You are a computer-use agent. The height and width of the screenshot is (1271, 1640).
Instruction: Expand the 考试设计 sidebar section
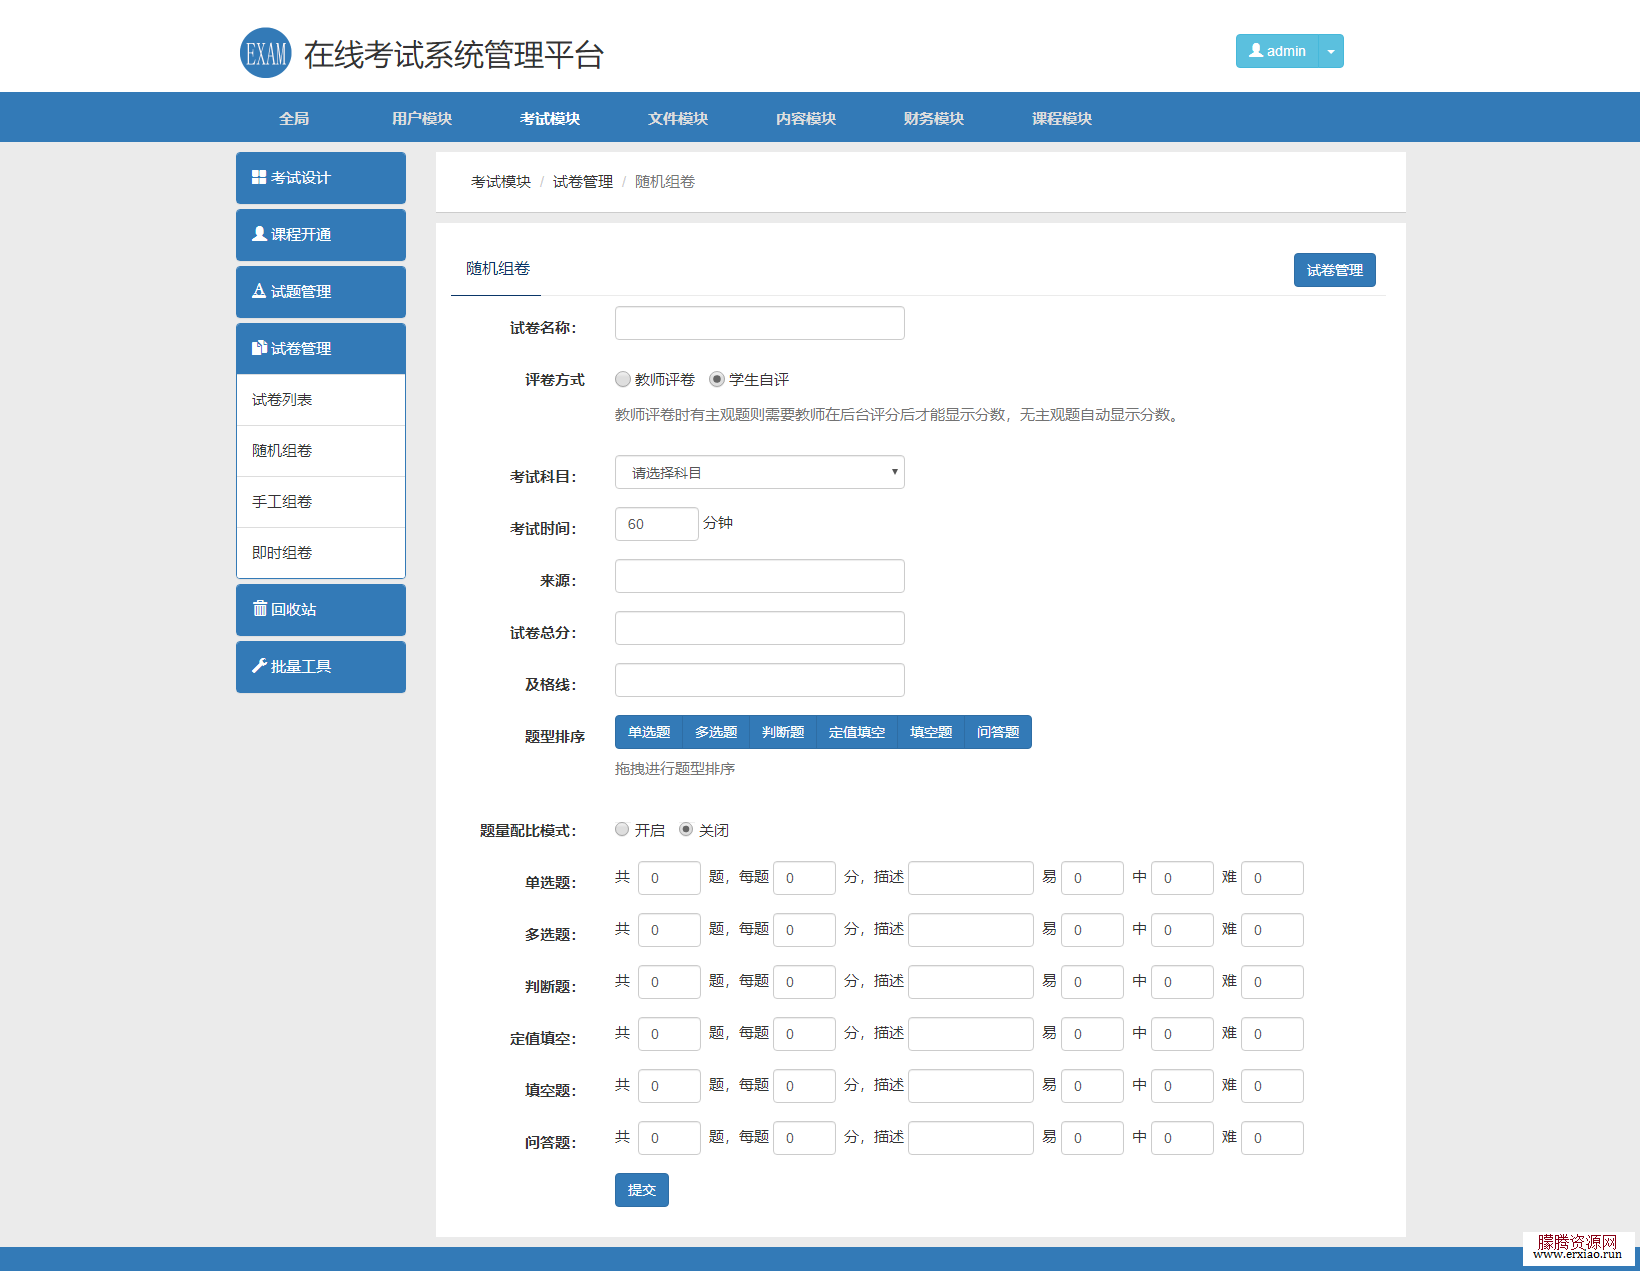[x=321, y=178]
